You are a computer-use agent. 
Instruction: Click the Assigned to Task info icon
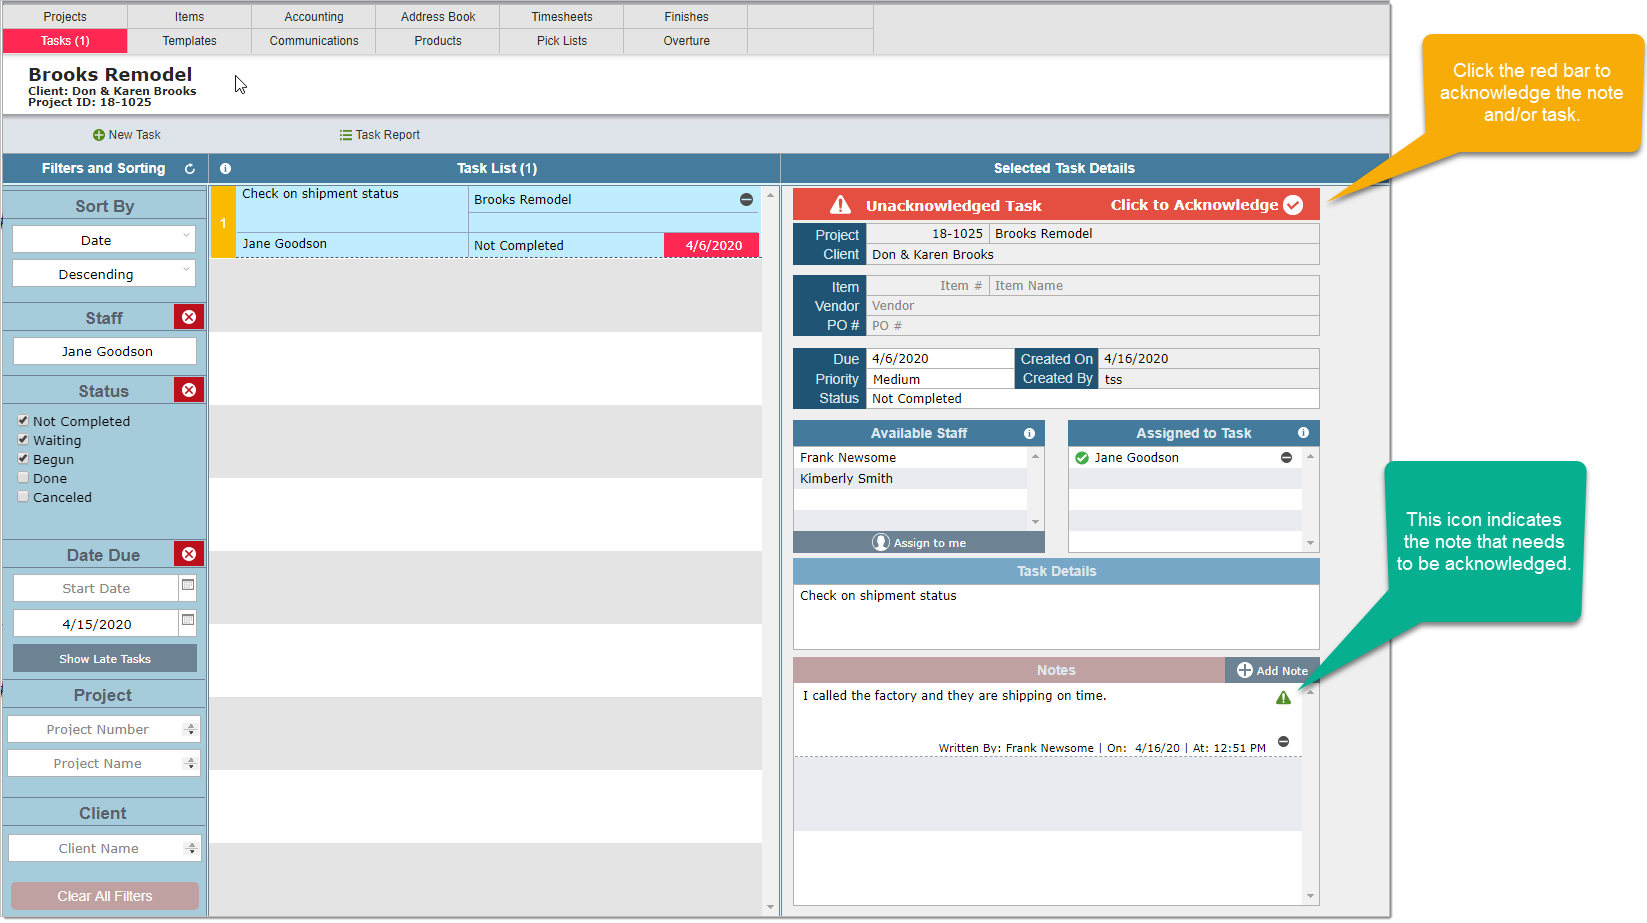point(1303,433)
